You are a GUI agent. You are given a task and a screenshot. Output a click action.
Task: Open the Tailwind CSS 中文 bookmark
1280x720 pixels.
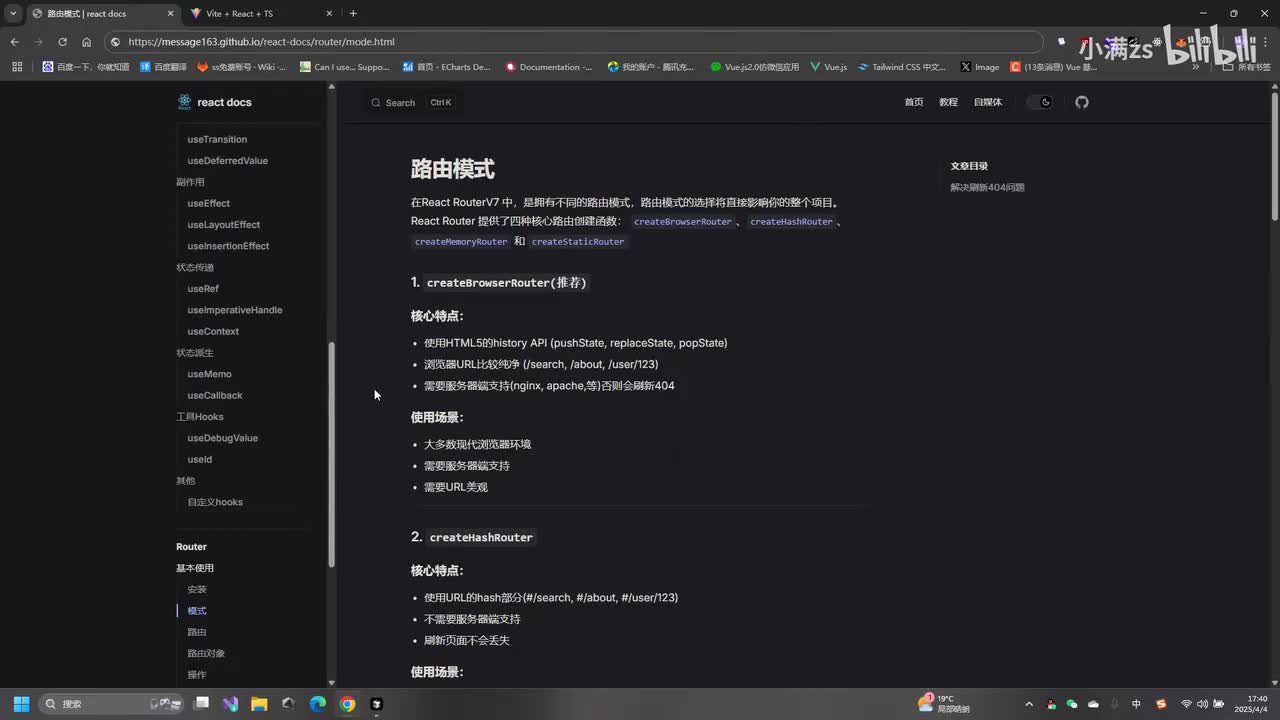(902, 67)
